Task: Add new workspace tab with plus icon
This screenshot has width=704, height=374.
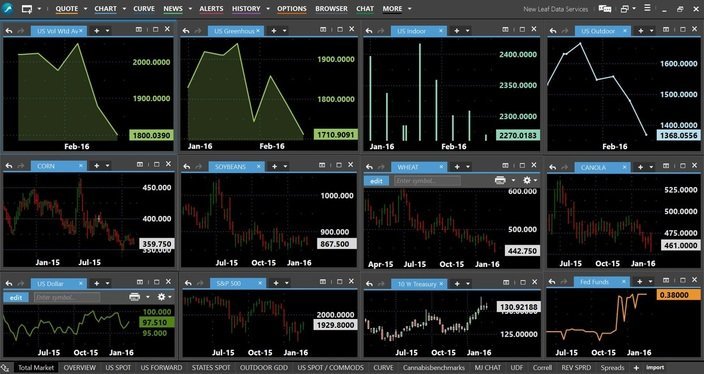Action: click(x=636, y=368)
